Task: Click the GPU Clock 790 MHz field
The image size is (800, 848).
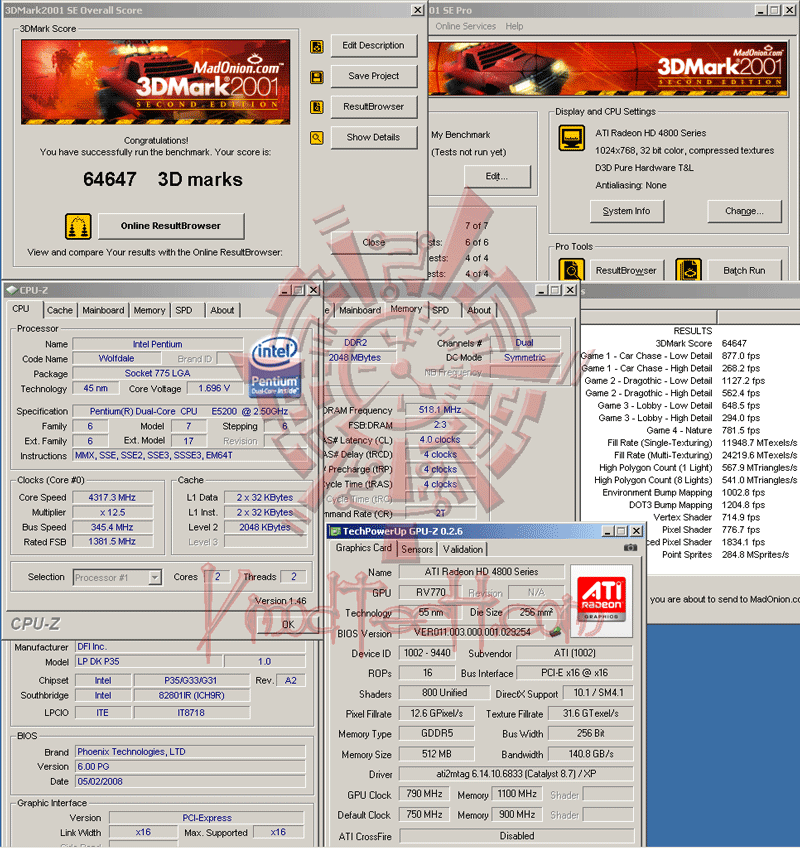Action: (x=425, y=794)
